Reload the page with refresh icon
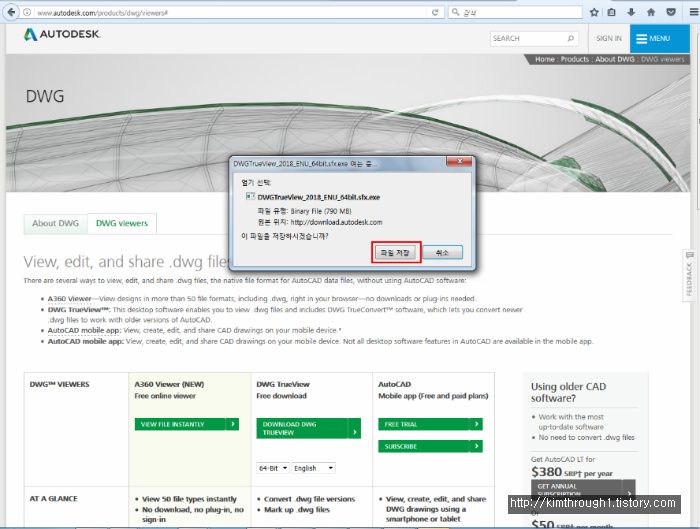The image size is (700, 529). tap(435, 12)
